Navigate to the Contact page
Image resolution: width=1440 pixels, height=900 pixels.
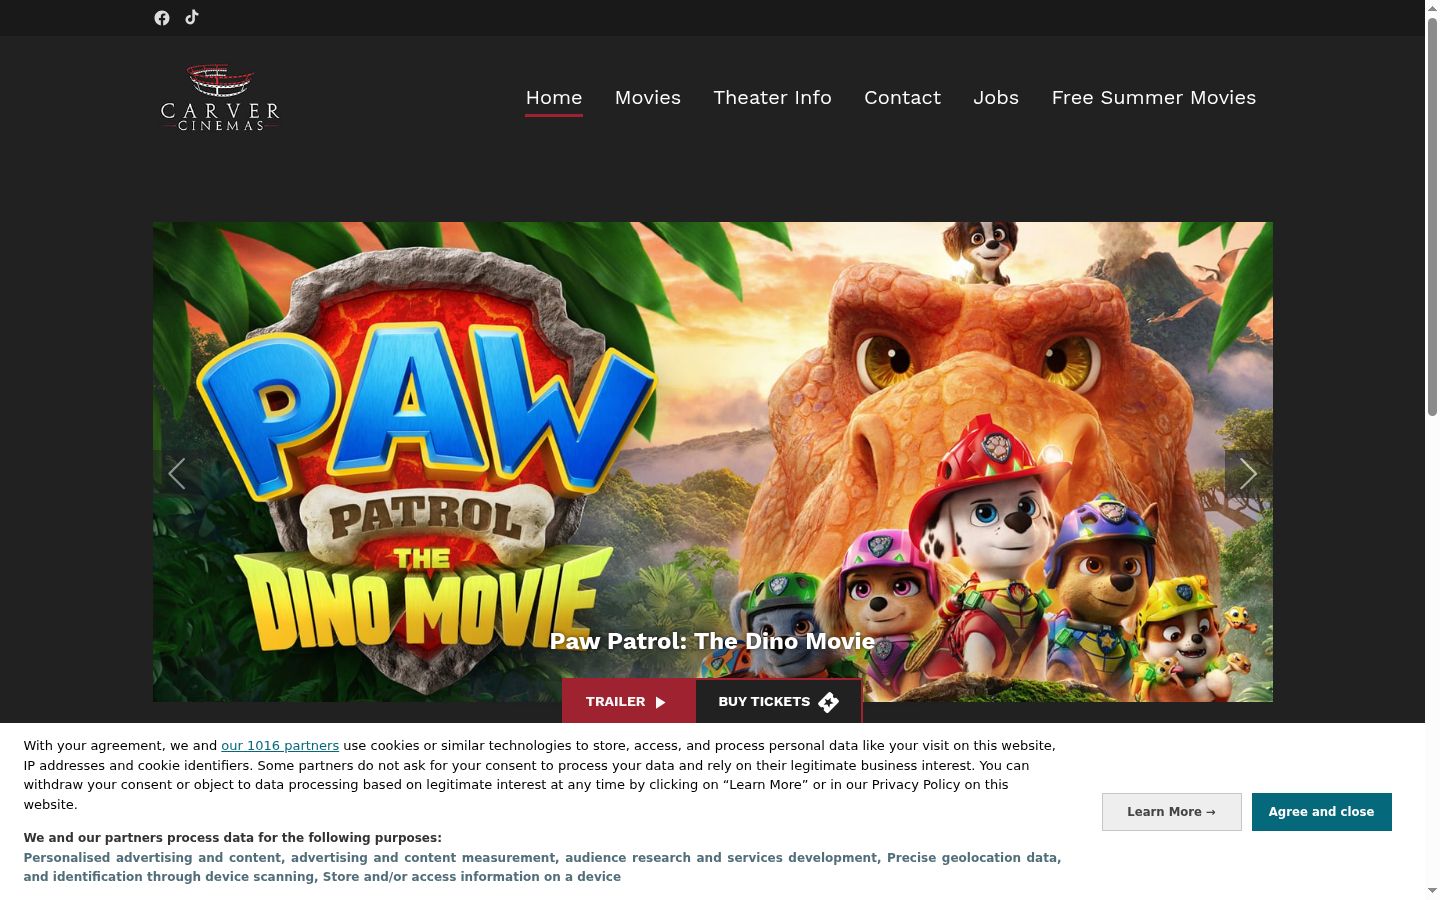[x=902, y=98]
